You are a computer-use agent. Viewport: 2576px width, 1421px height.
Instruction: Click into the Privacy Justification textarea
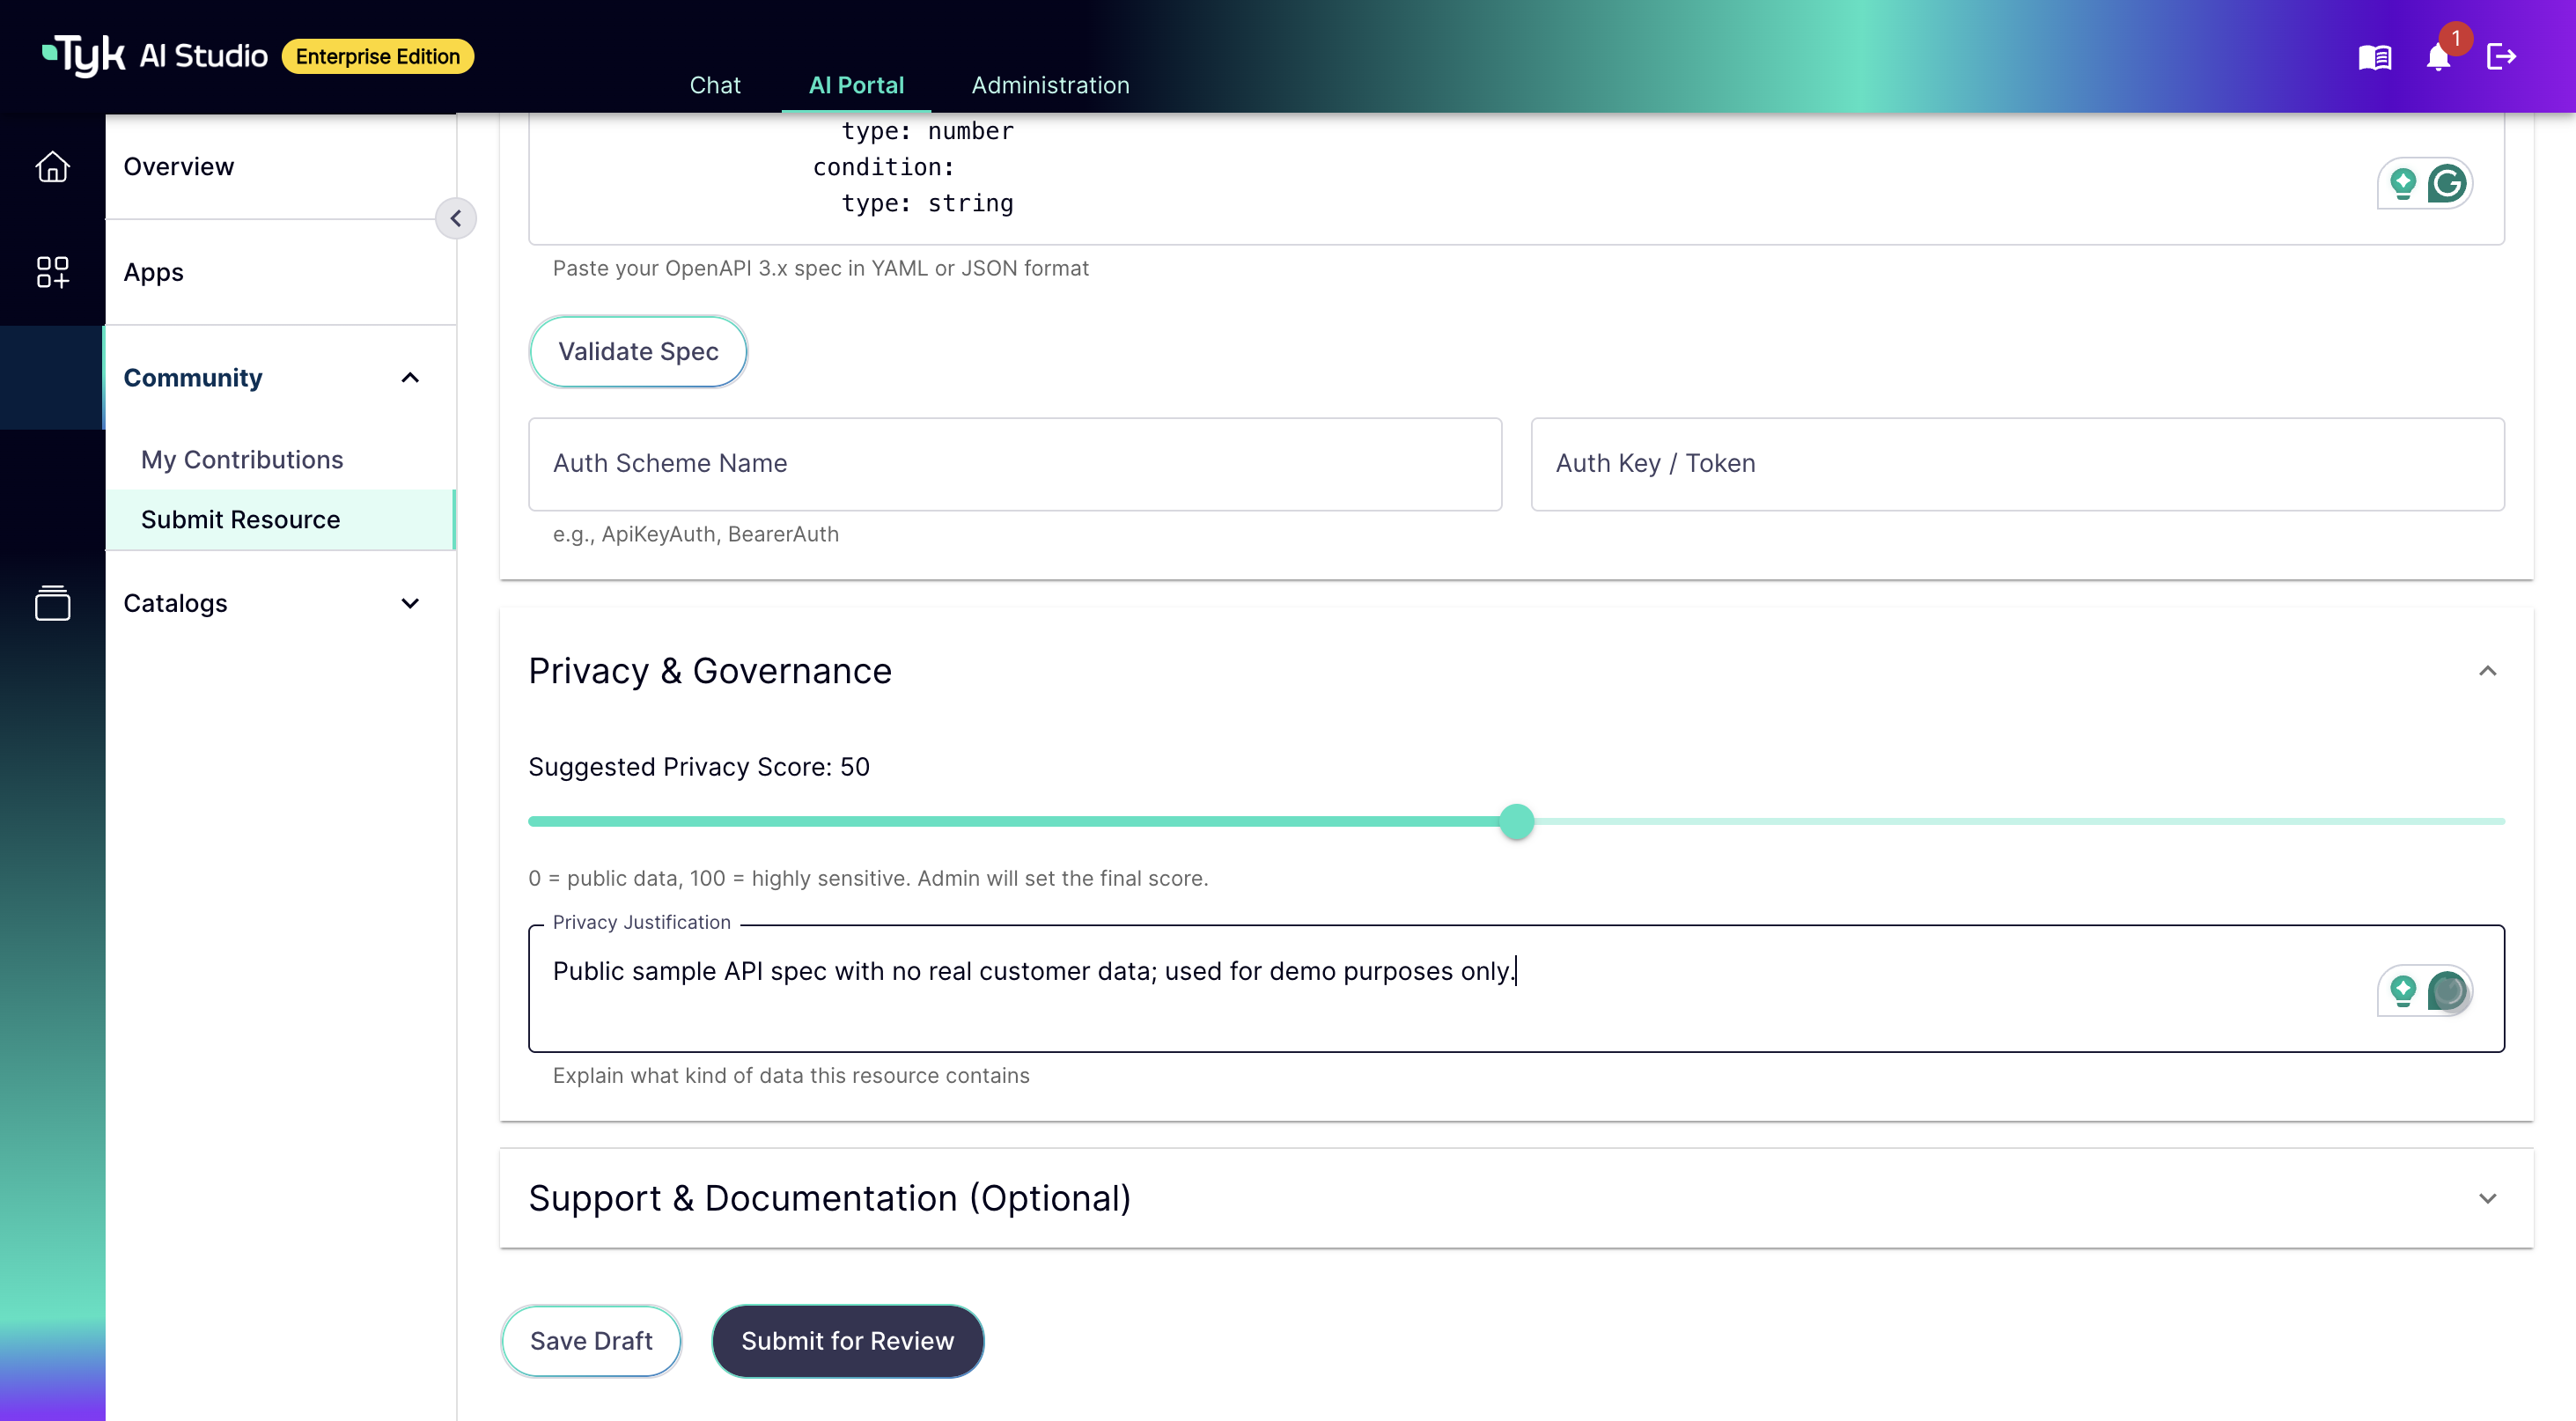point(1516,989)
